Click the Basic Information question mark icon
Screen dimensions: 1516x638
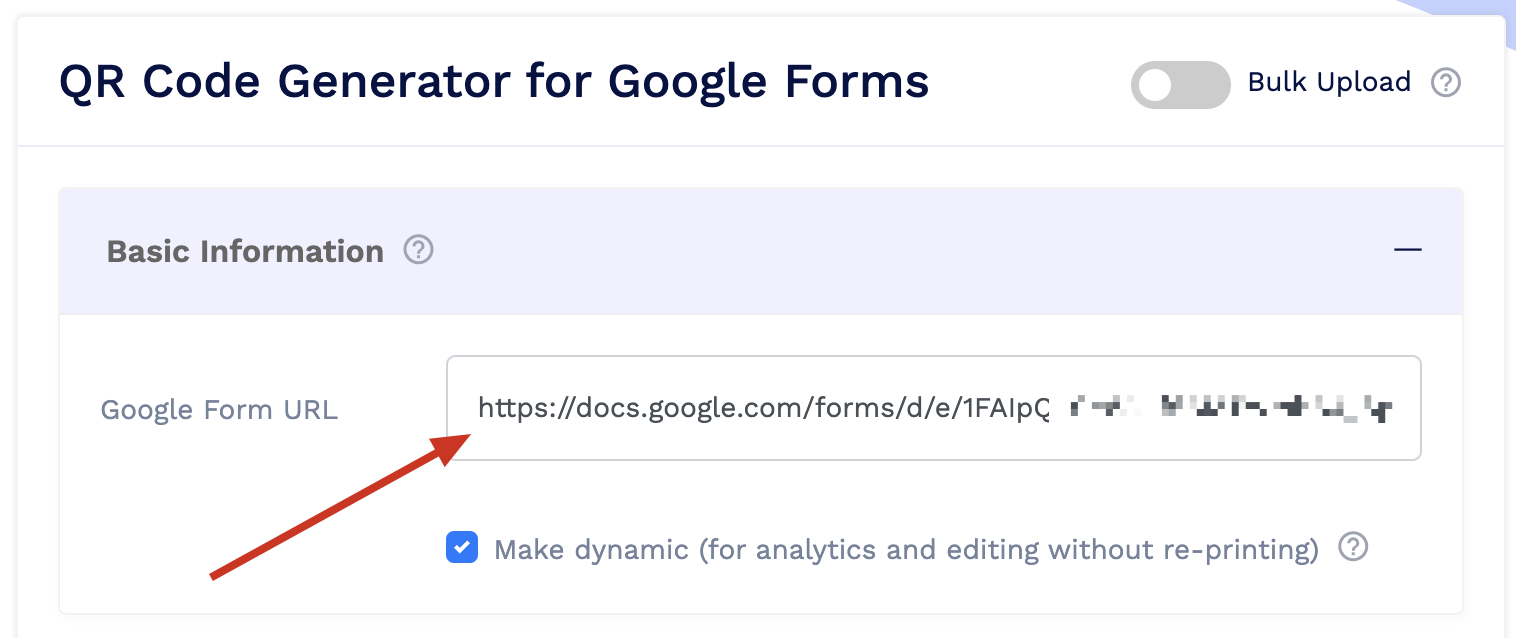418,250
